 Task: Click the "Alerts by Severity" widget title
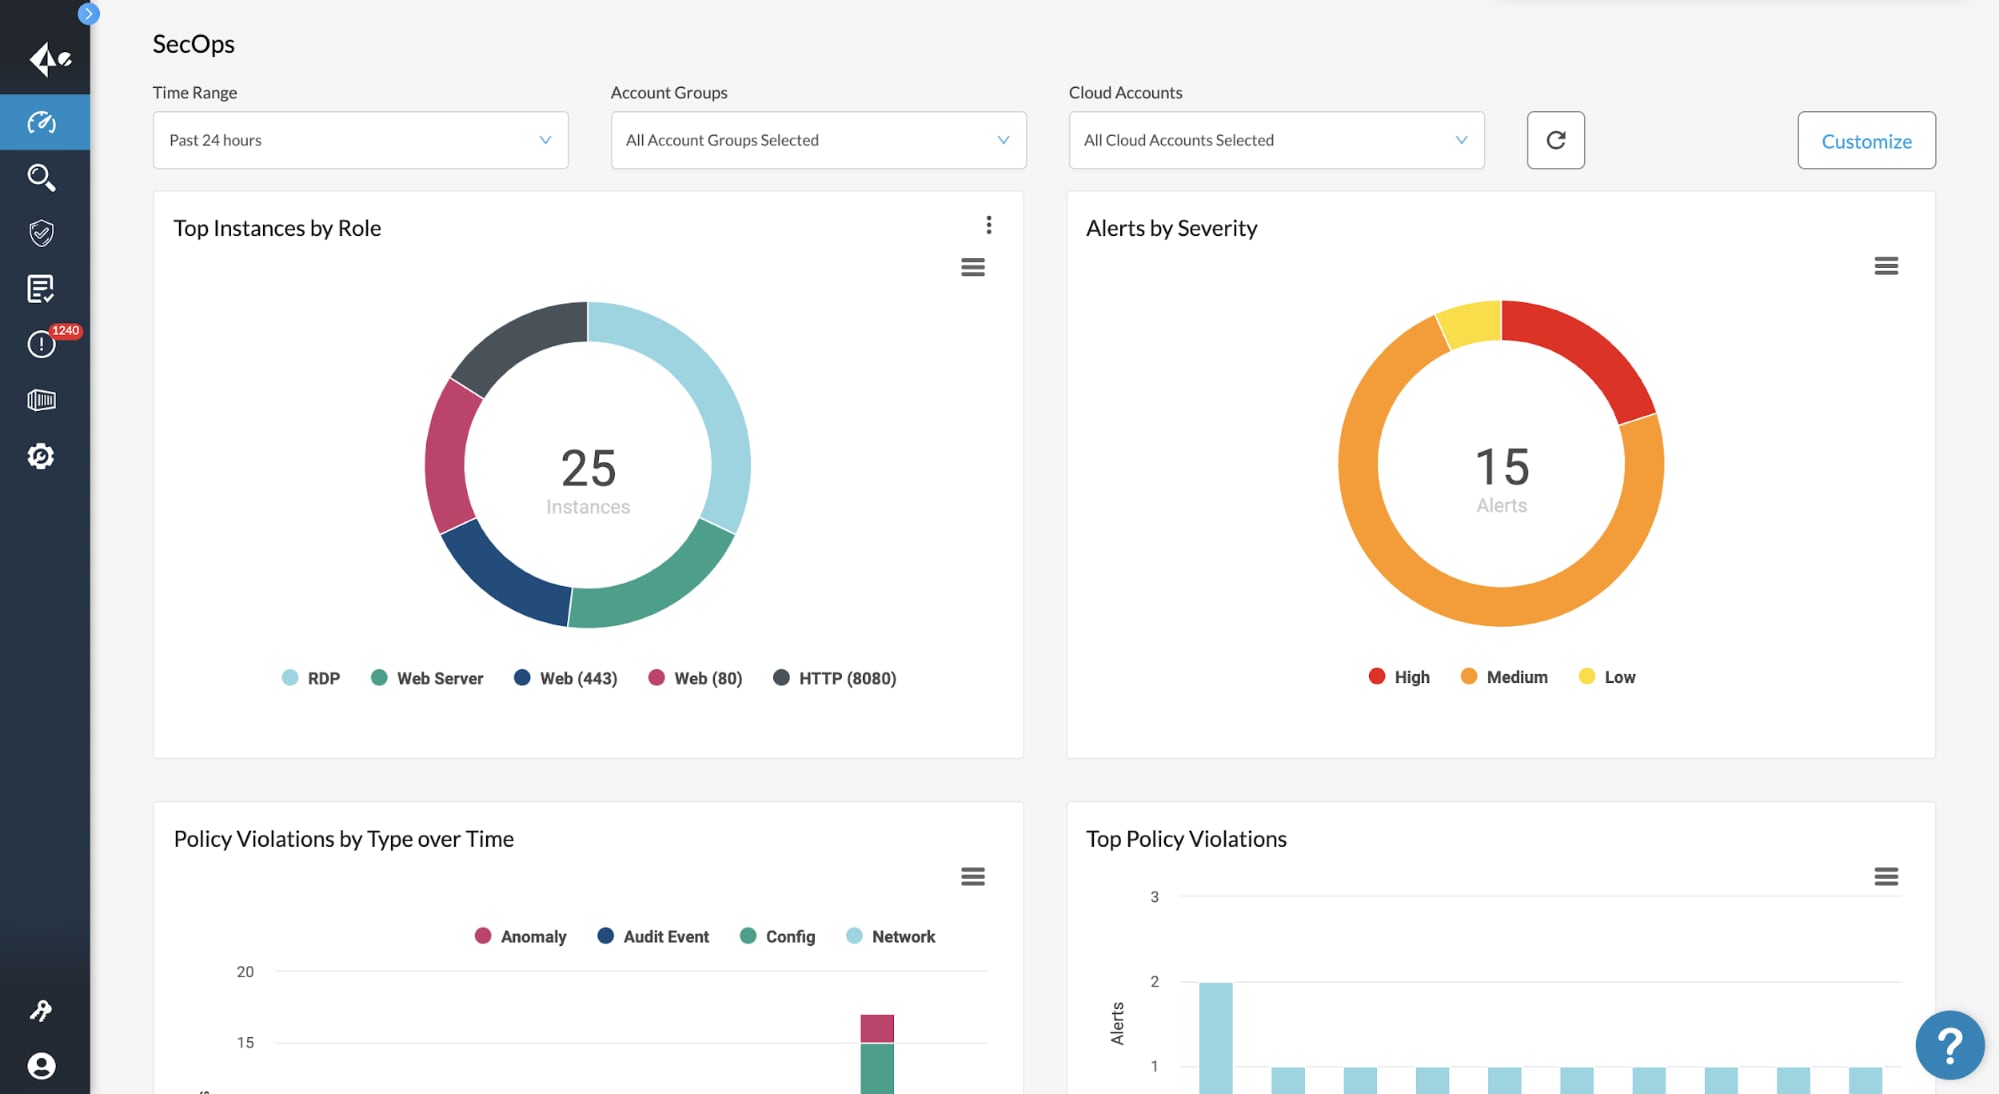click(1171, 228)
